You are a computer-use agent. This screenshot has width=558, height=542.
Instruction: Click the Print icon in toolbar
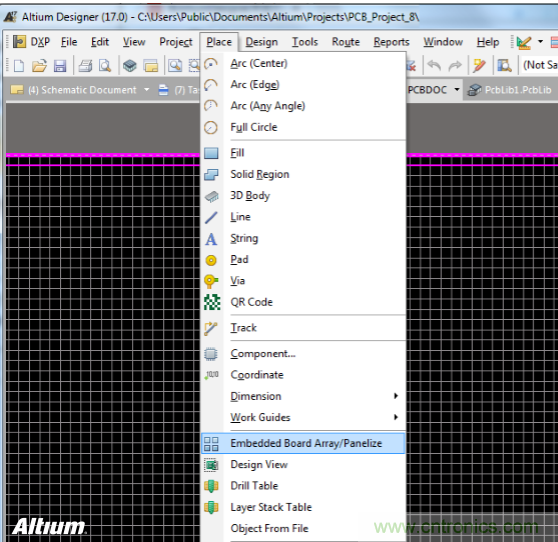pyautogui.click(x=85, y=65)
